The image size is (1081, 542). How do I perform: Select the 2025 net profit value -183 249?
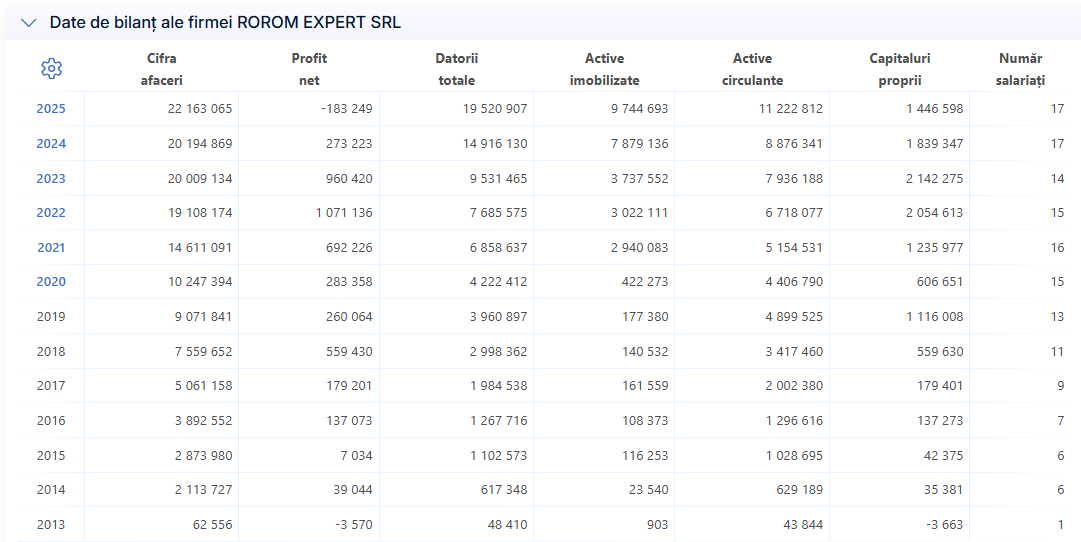point(347,109)
